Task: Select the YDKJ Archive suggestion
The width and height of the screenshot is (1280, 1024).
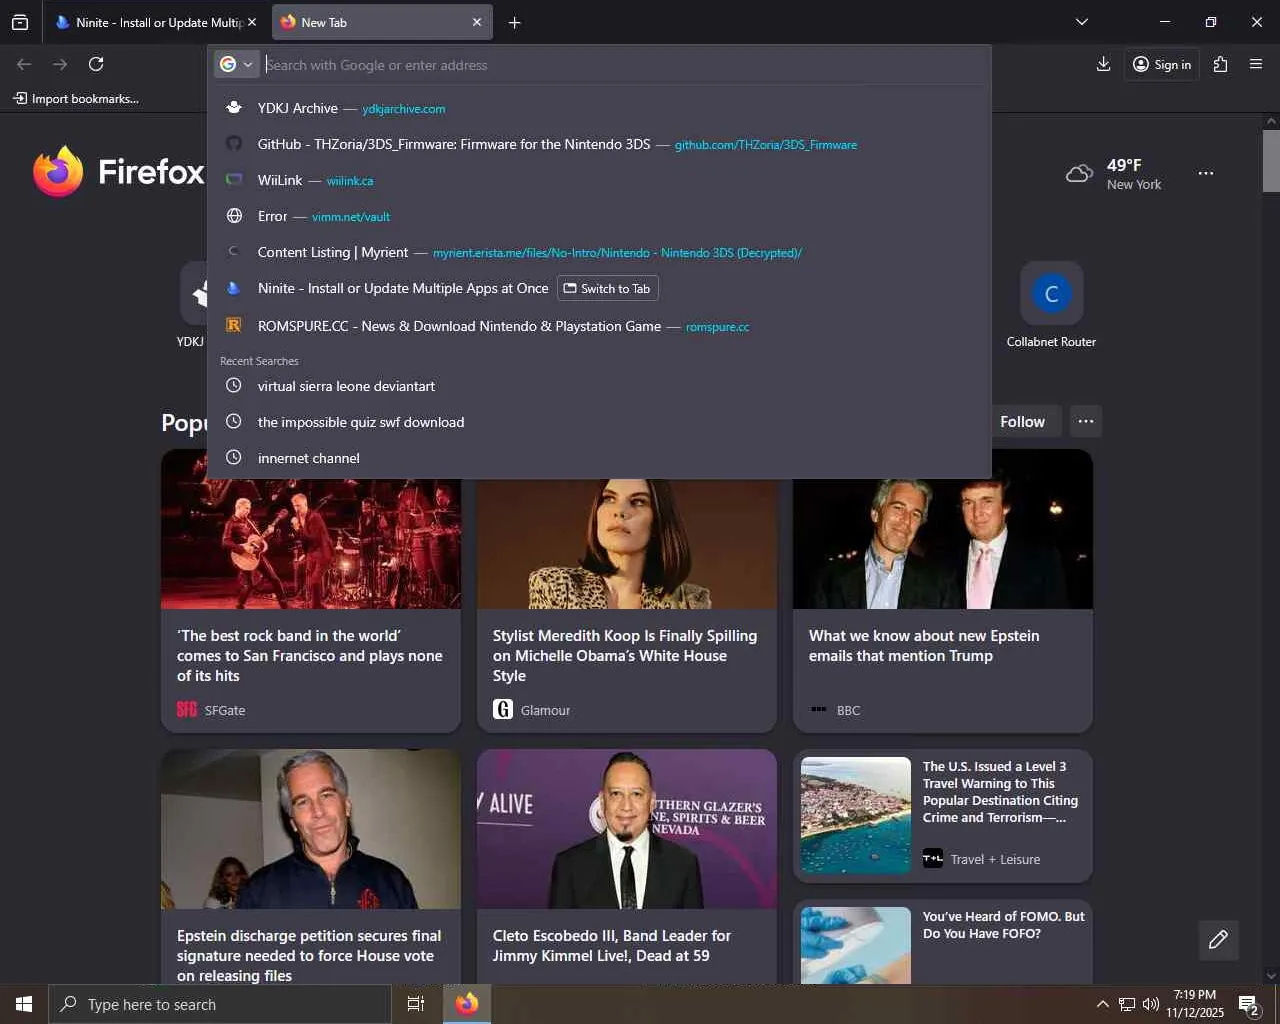Action: click(x=599, y=108)
